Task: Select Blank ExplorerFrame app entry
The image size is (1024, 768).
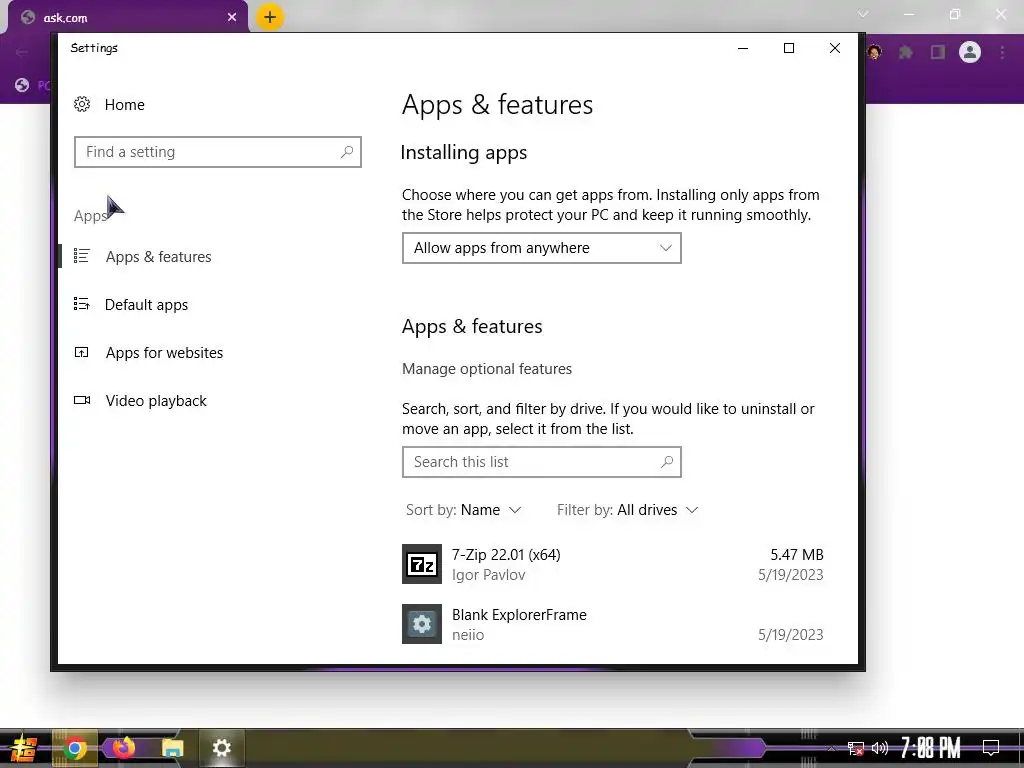Action: click(613, 624)
